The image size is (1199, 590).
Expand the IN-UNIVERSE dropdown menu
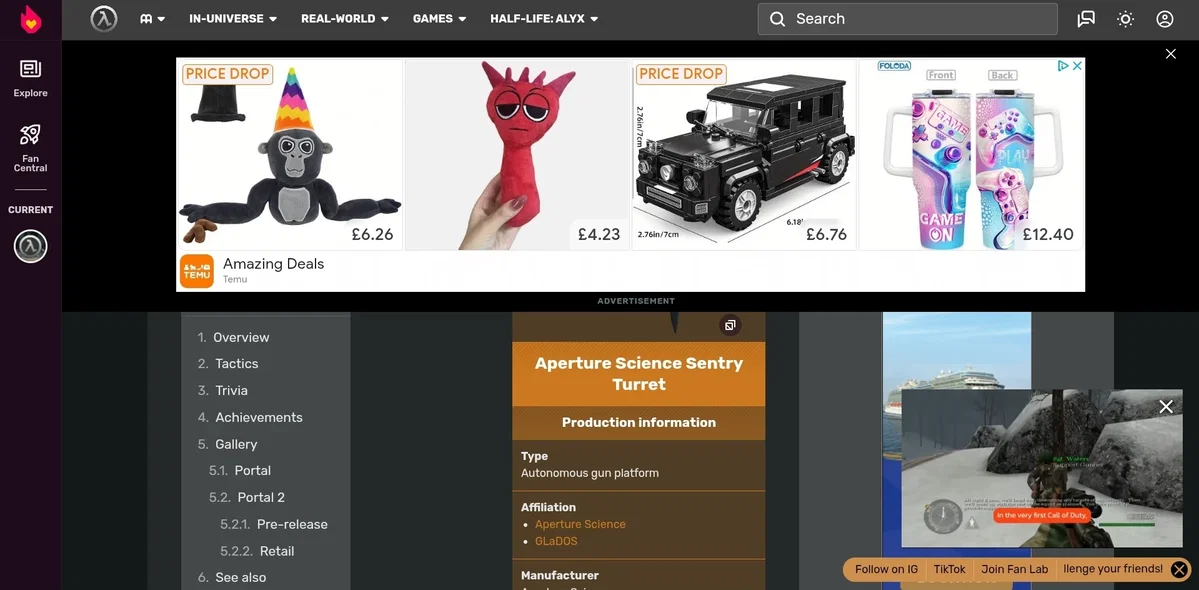pos(233,19)
